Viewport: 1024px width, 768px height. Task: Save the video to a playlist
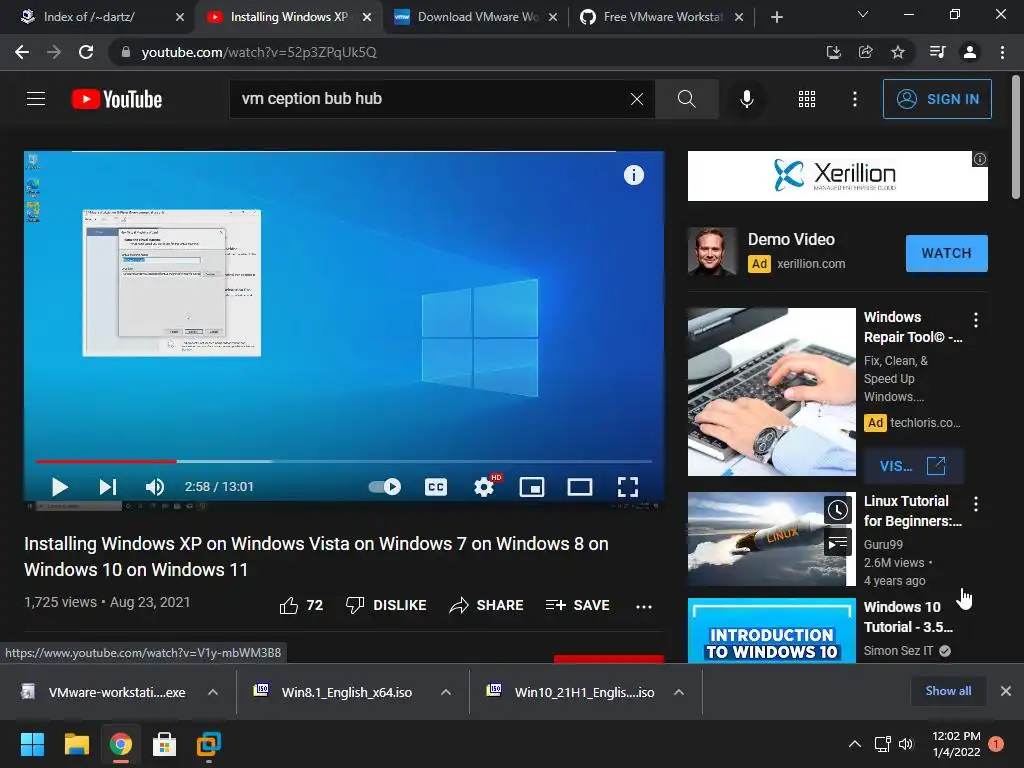pos(577,605)
